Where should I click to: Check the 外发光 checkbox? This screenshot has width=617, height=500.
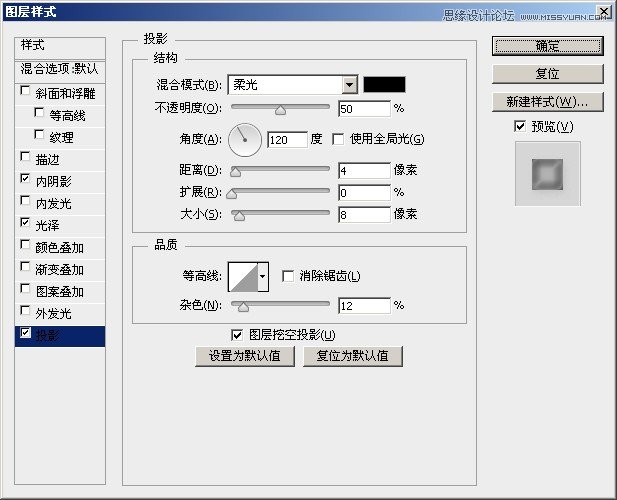click(x=25, y=311)
